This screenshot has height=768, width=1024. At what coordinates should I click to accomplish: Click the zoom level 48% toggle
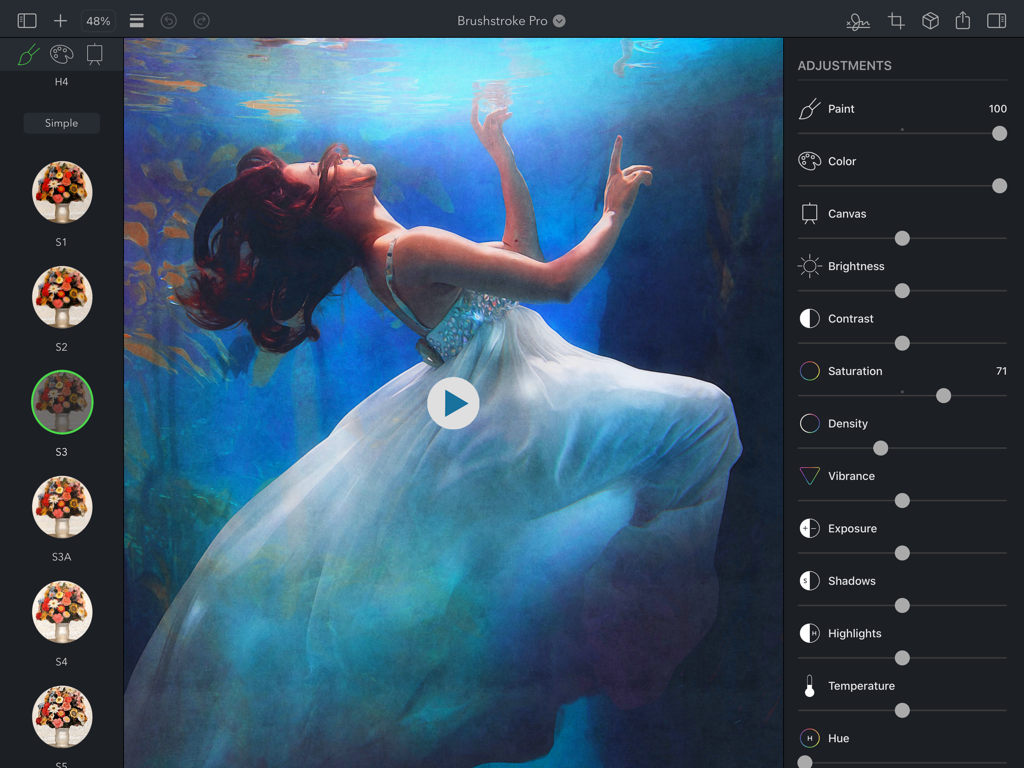point(96,20)
